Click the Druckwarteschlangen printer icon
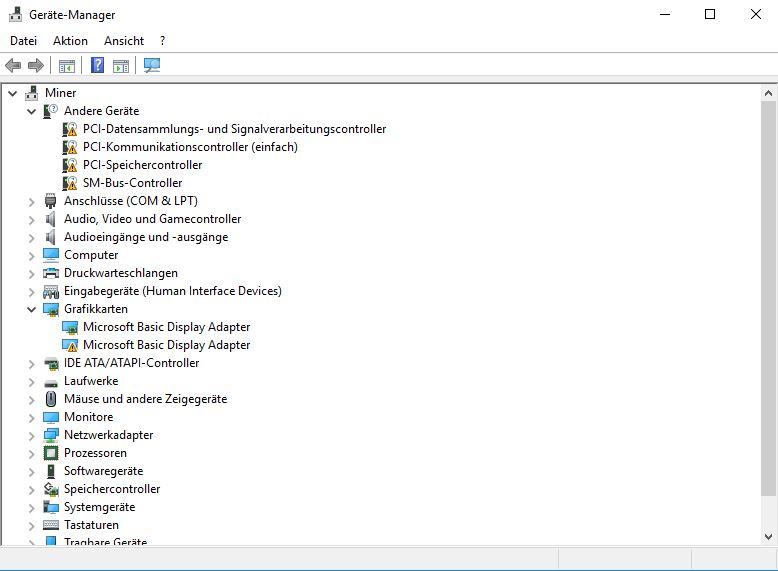 click(51, 273)
